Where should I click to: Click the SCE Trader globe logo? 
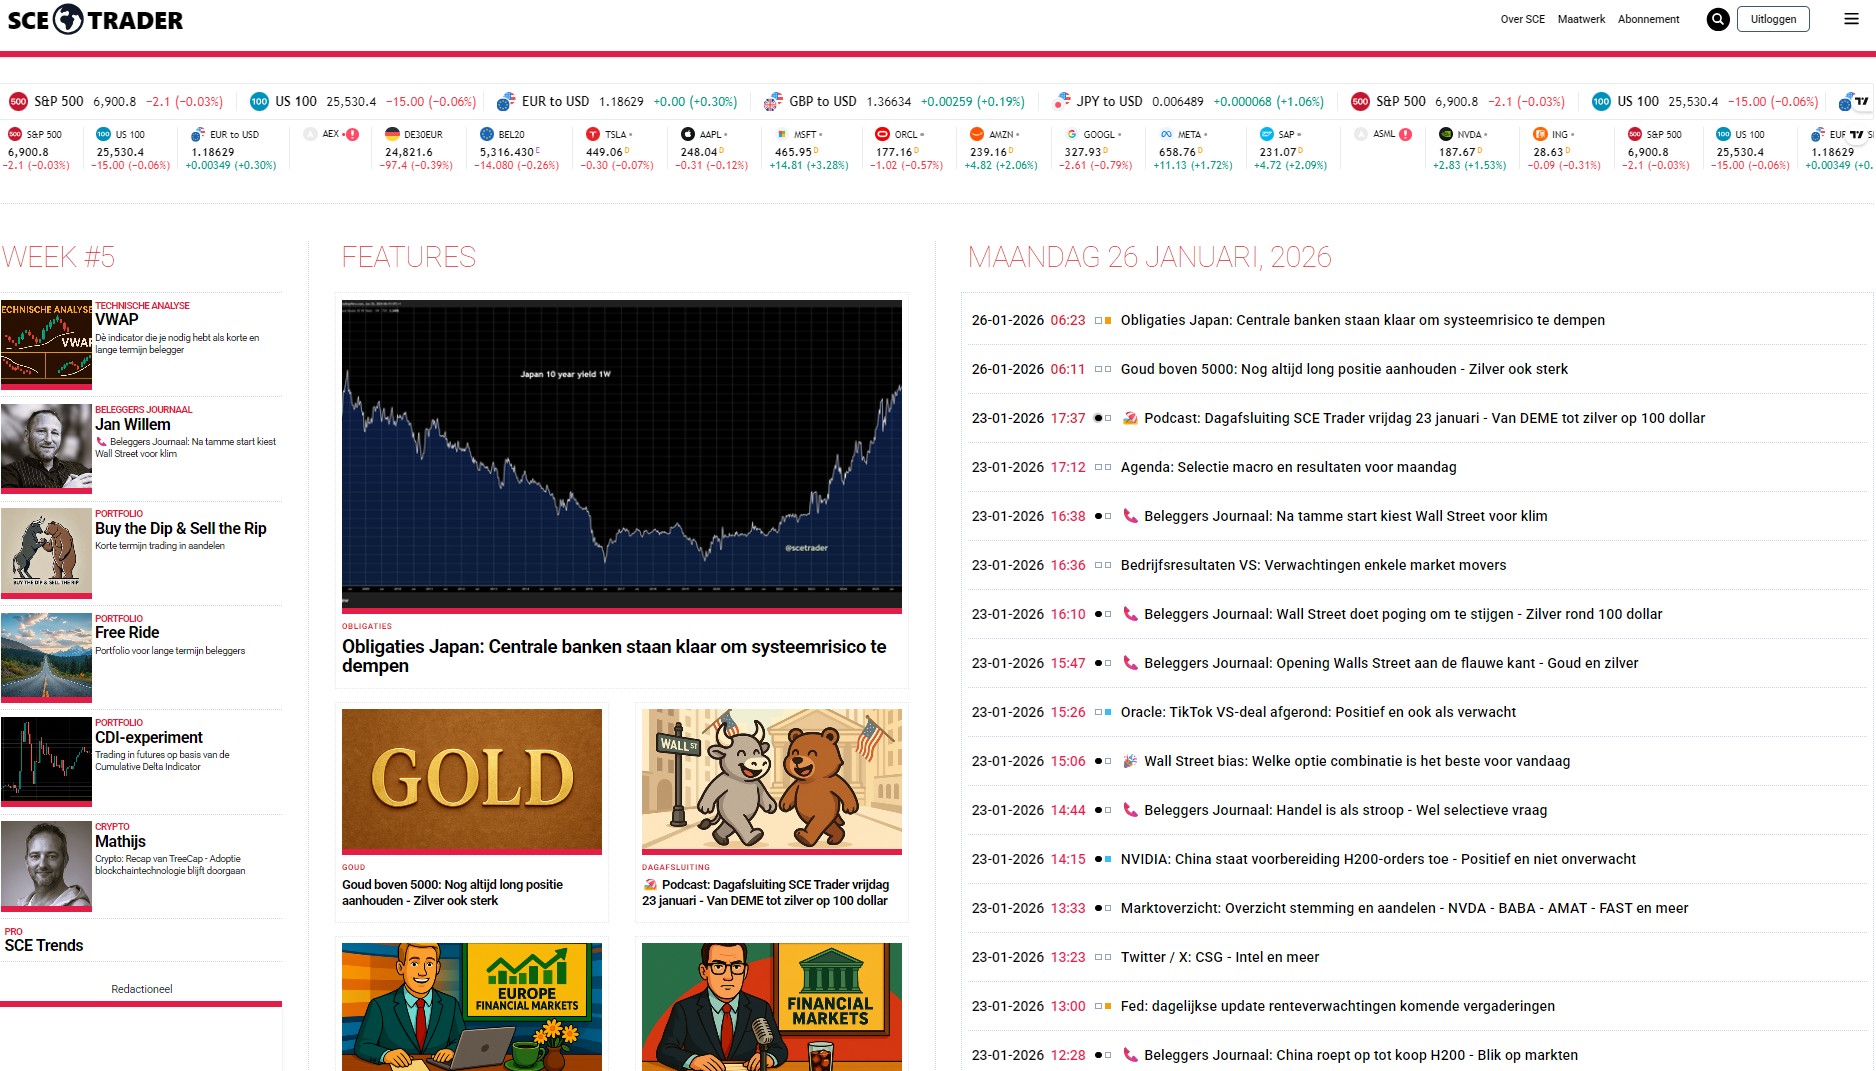point(68,19)
